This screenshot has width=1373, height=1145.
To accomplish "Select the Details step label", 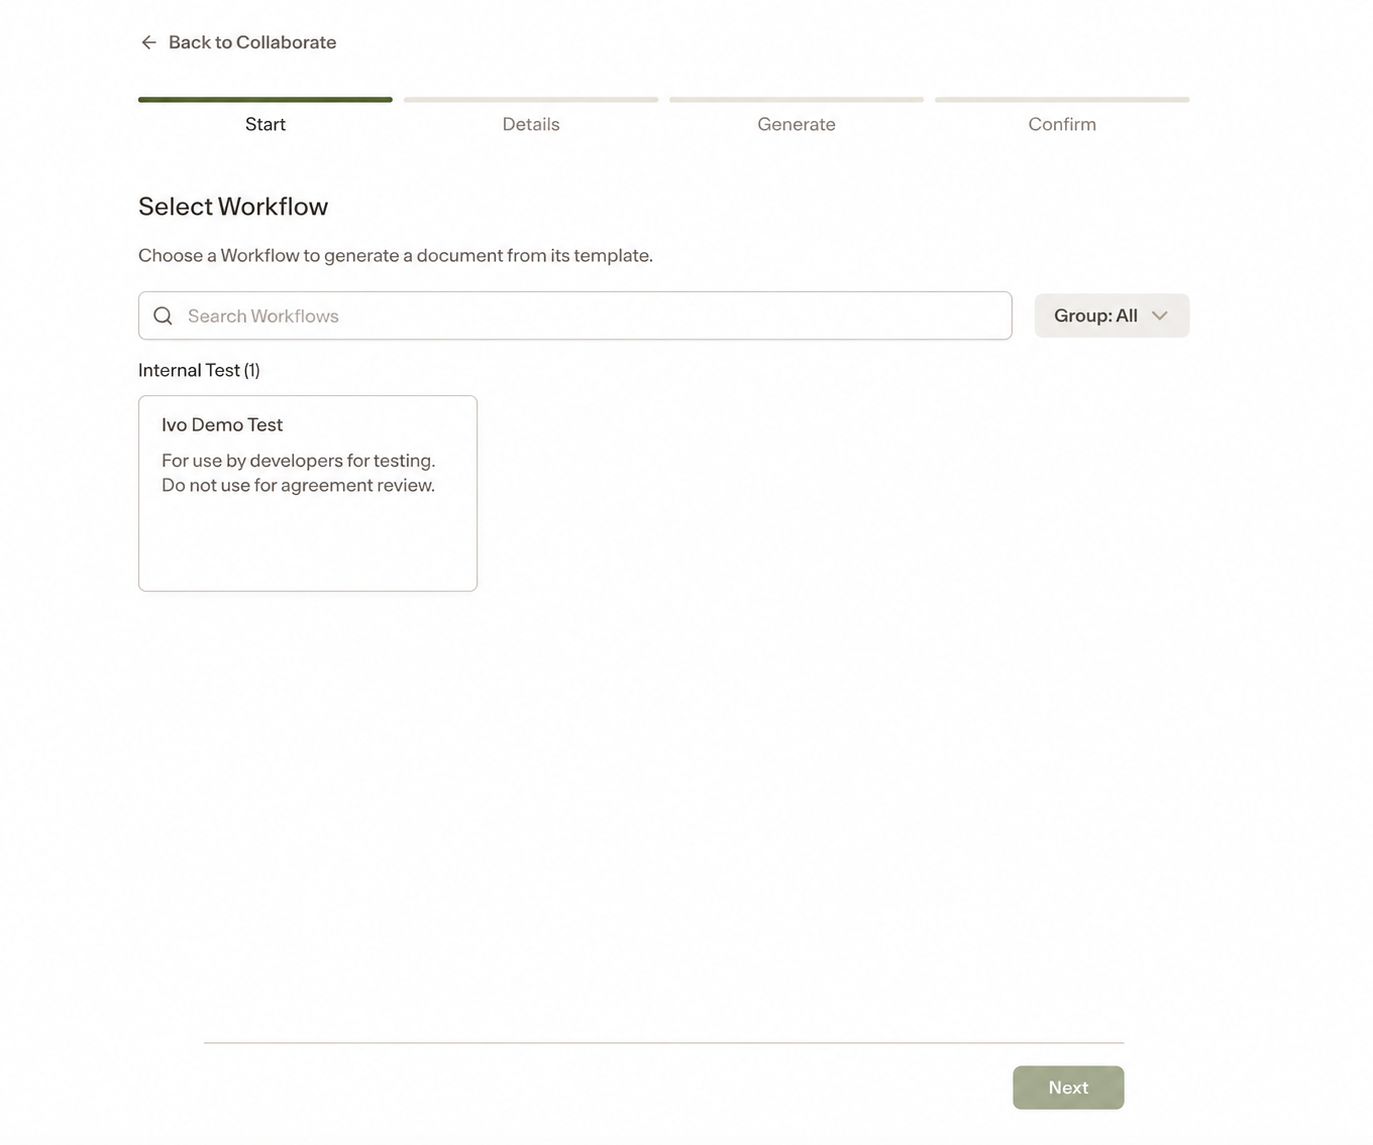I will 531,124.
